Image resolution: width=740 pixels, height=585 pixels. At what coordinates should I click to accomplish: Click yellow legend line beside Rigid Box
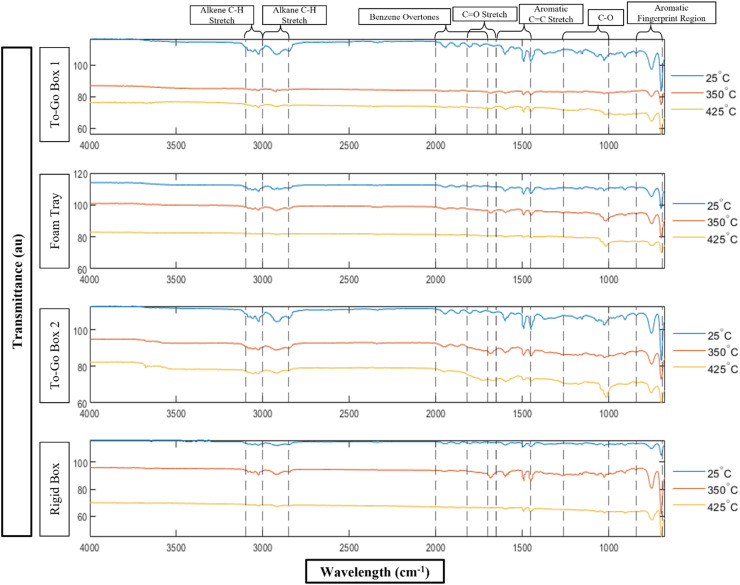pyautogui.click(x=689, y=505)
